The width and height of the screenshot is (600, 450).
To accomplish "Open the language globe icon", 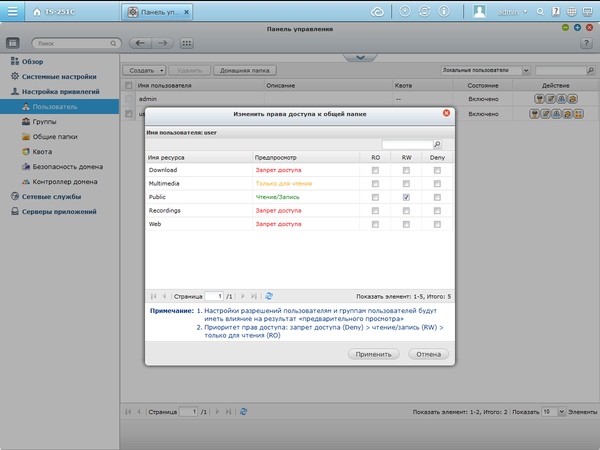I will 571,12.
